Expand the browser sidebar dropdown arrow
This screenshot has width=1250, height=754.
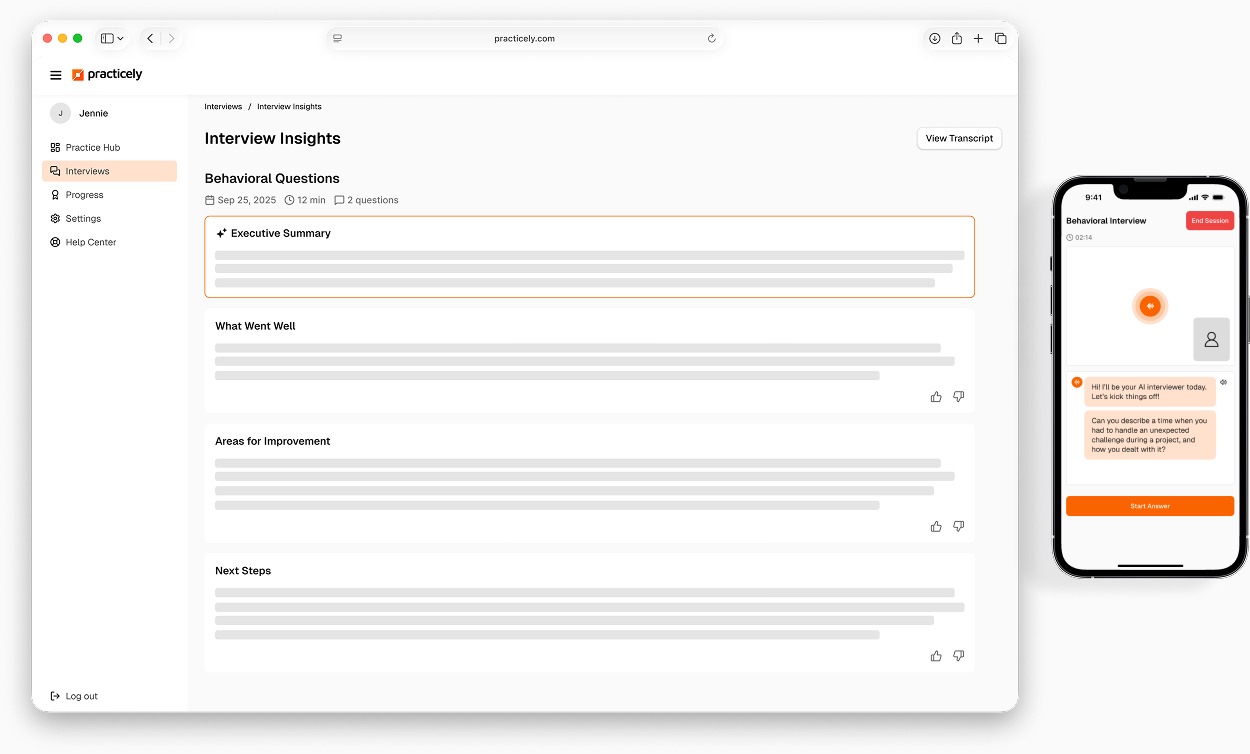tap(121, 39)
